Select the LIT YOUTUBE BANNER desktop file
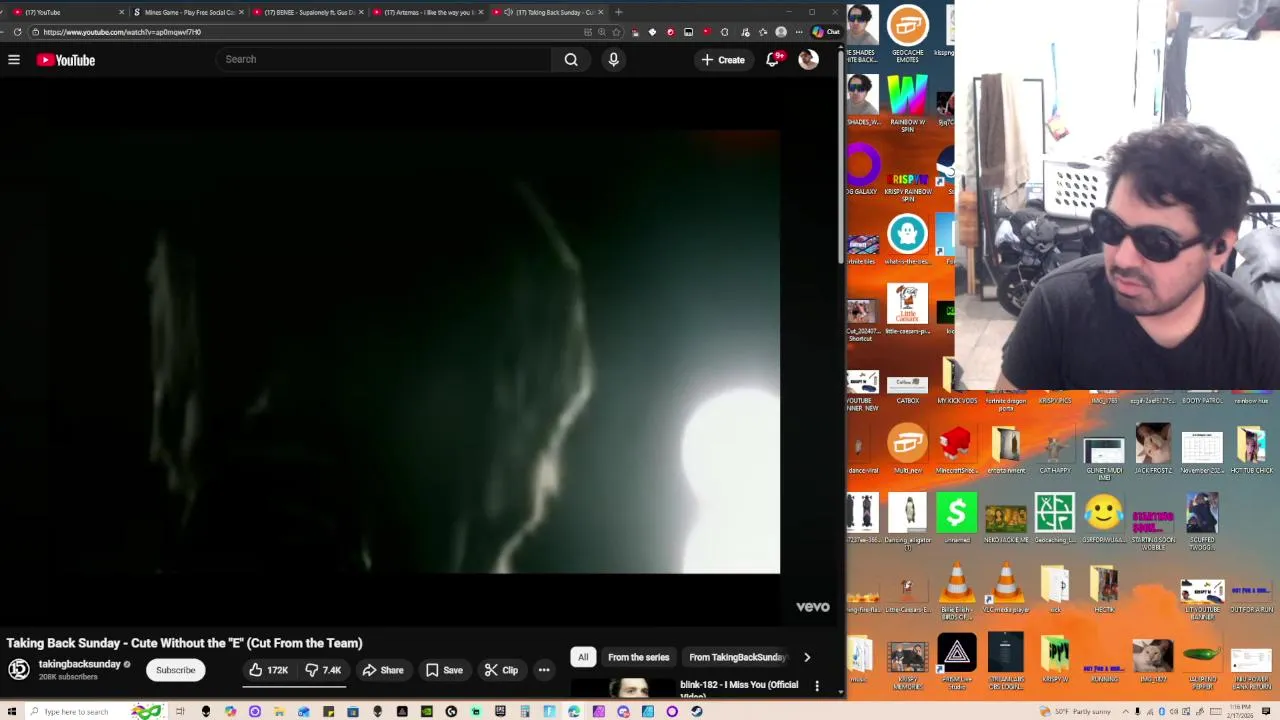1280x720 pixels. coord(1202,599)
